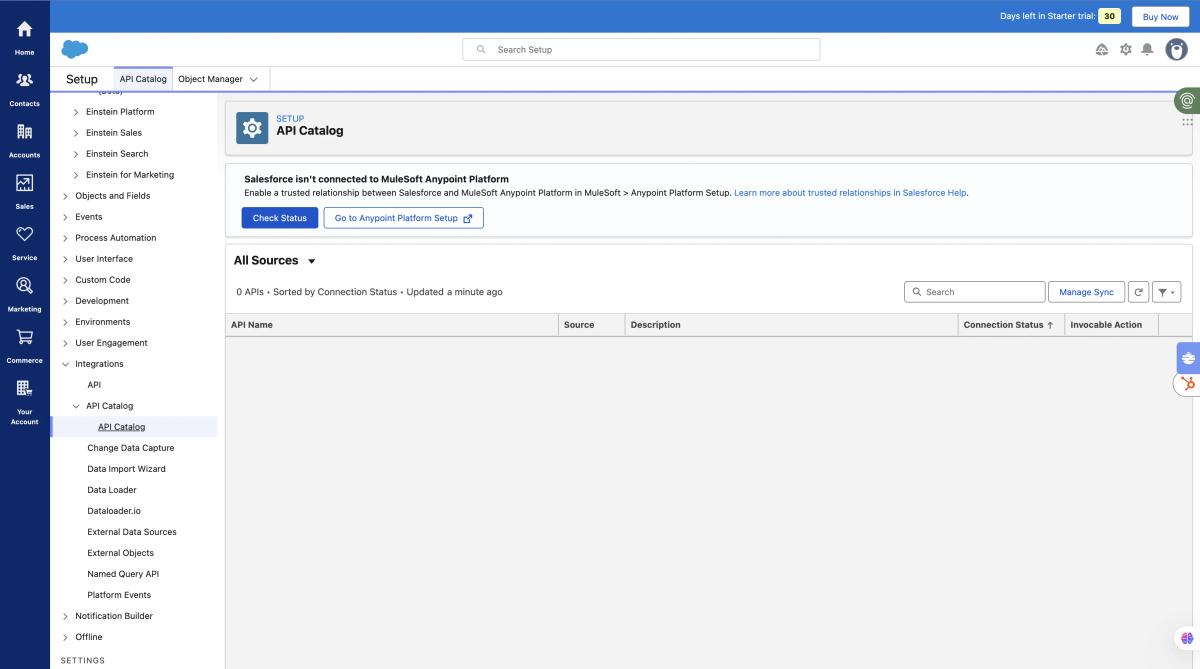Open the All Sources list view dropdown
The width and height of the screenshot is (1200, 669).
point(311,261)
